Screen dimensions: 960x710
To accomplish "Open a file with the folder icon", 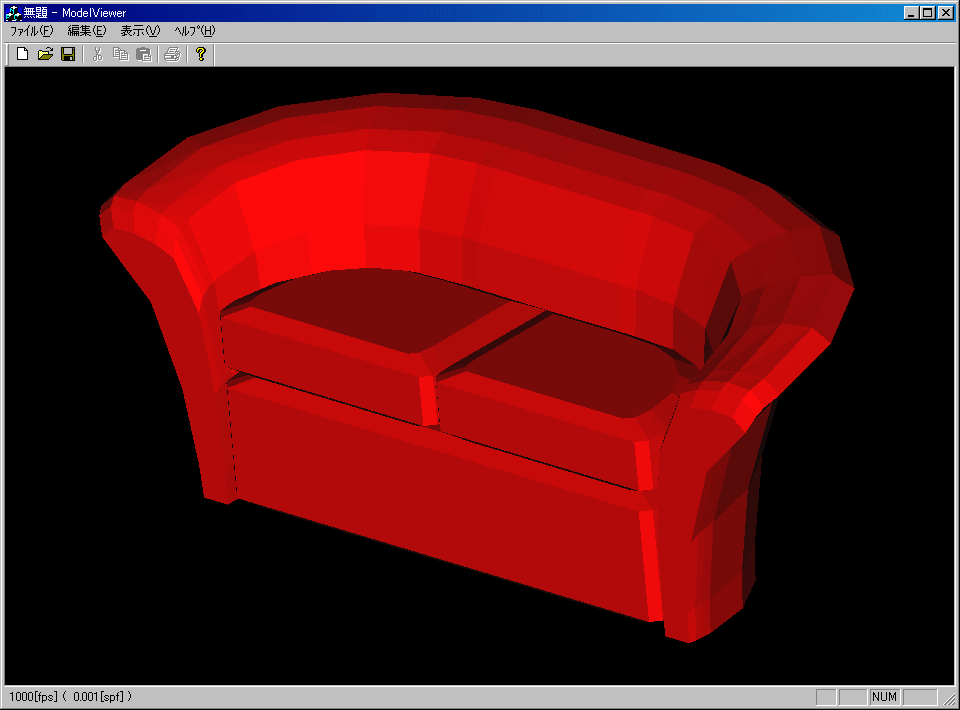I will click(x=45, y=54).
